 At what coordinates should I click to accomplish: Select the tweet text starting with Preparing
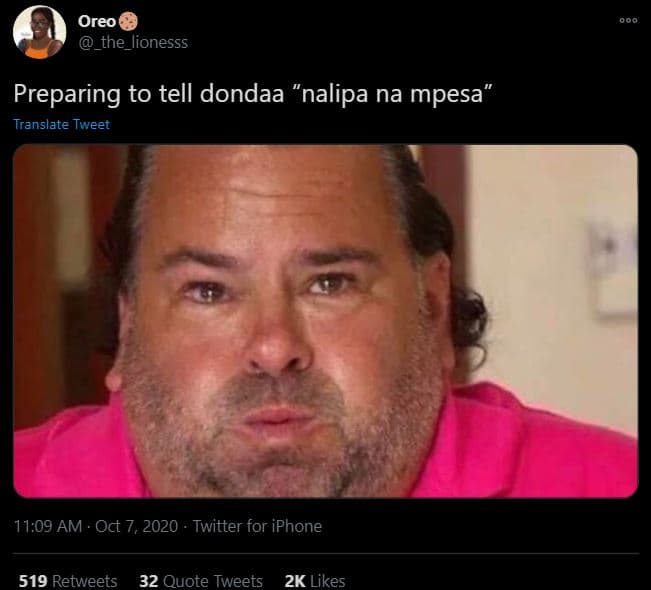253,94
